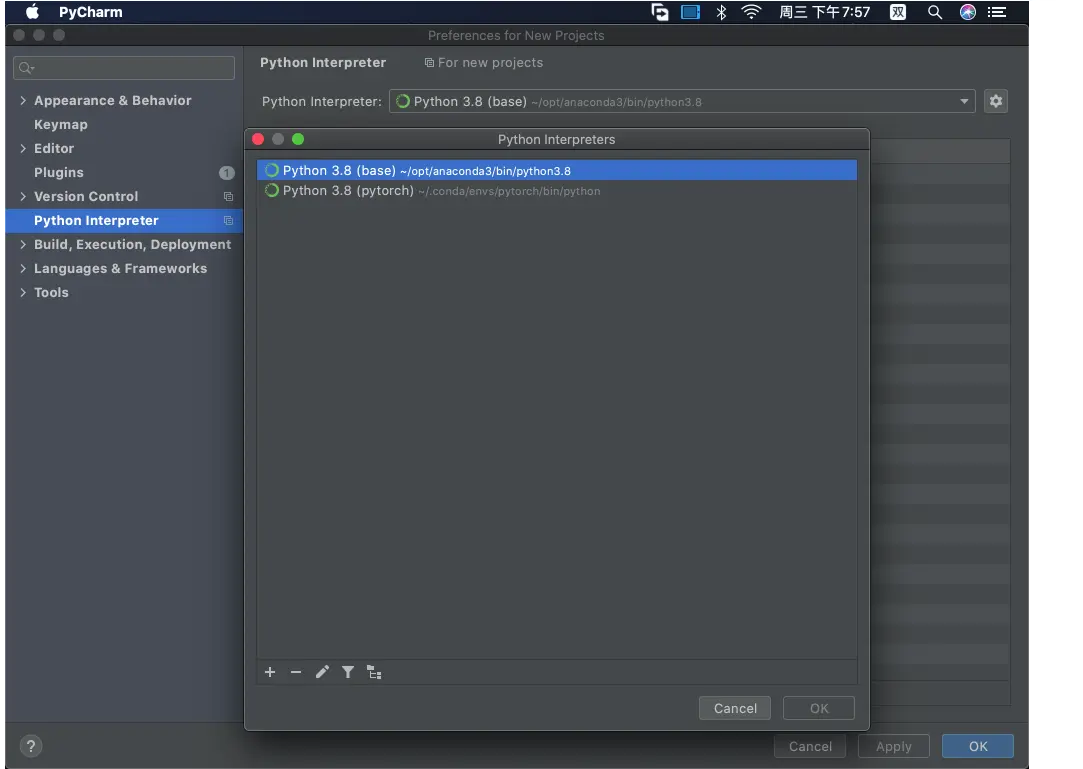Cancel the Preferences dialog
This screenshot has height=769, width=1083.
810,746
